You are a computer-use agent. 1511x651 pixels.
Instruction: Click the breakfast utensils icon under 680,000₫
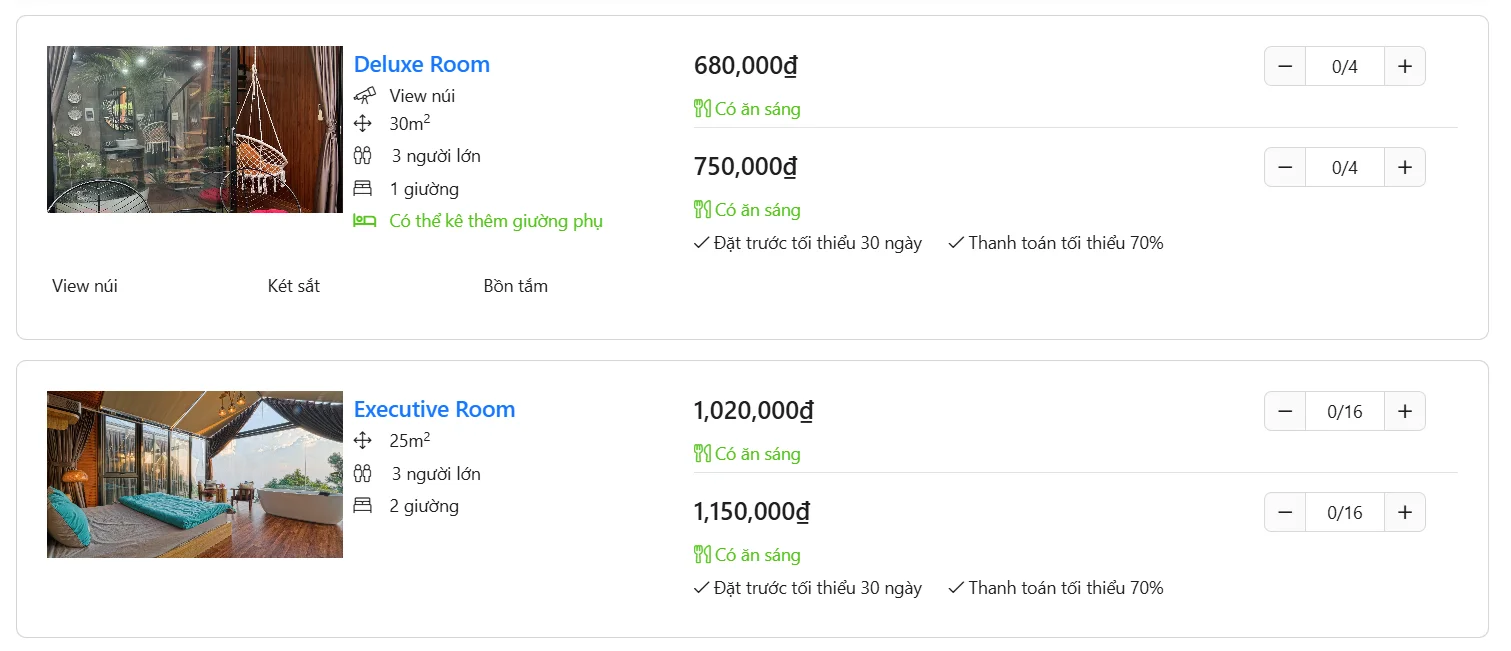702,109
